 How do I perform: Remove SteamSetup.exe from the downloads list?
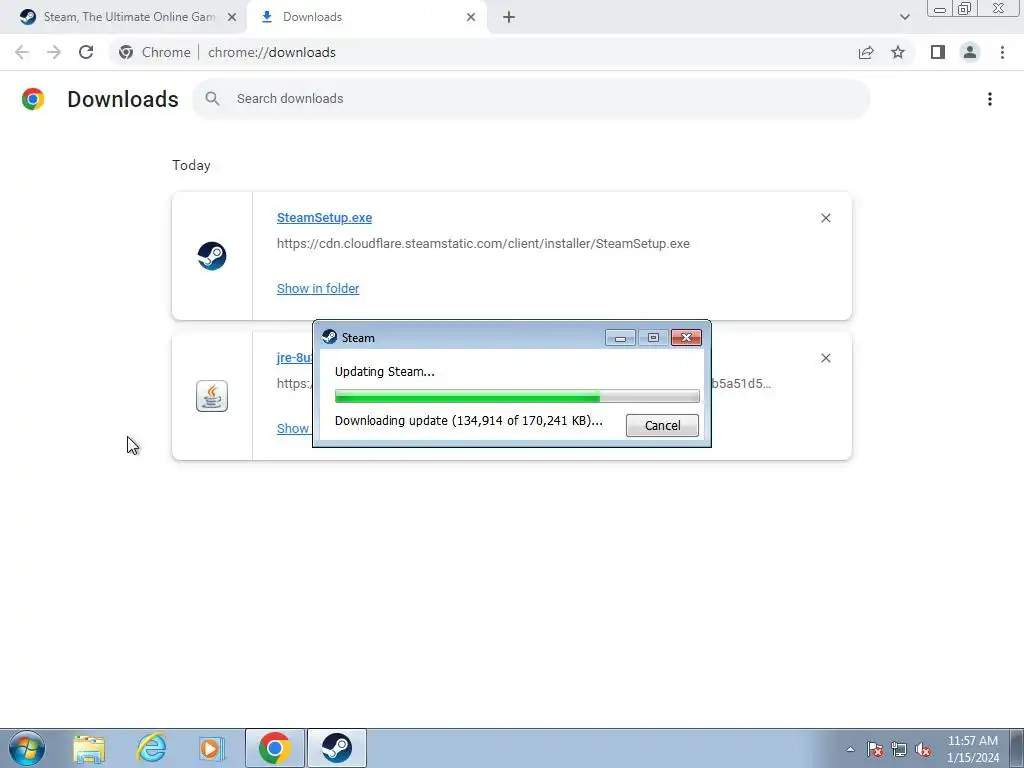click(x=825, y=218)
